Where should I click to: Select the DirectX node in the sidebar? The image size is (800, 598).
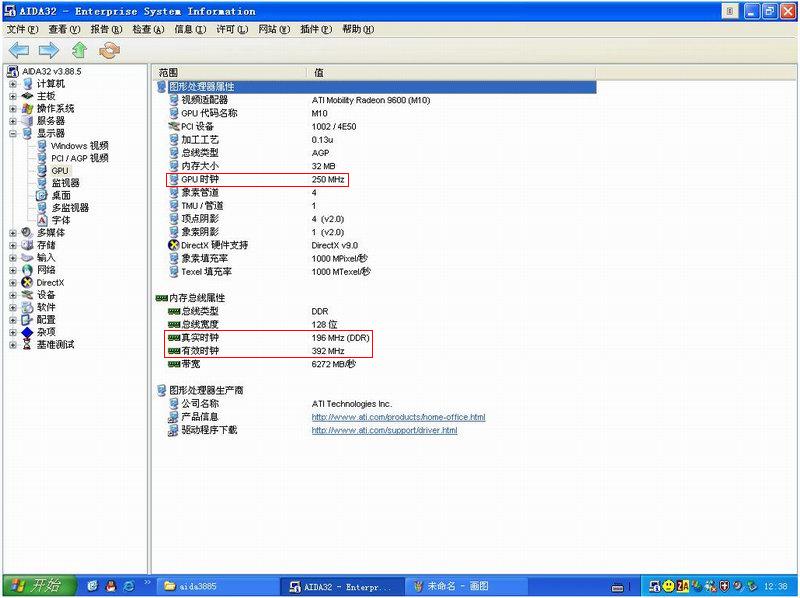50,282
